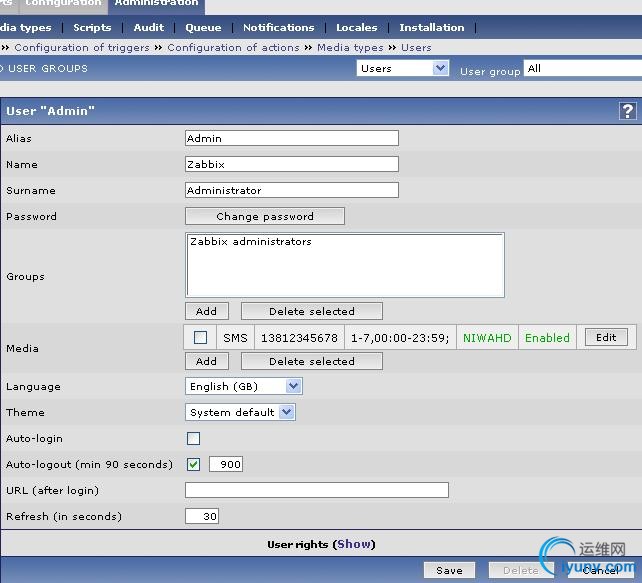
Task: Open the Scripts submenu
Action: tap(92, 27)
